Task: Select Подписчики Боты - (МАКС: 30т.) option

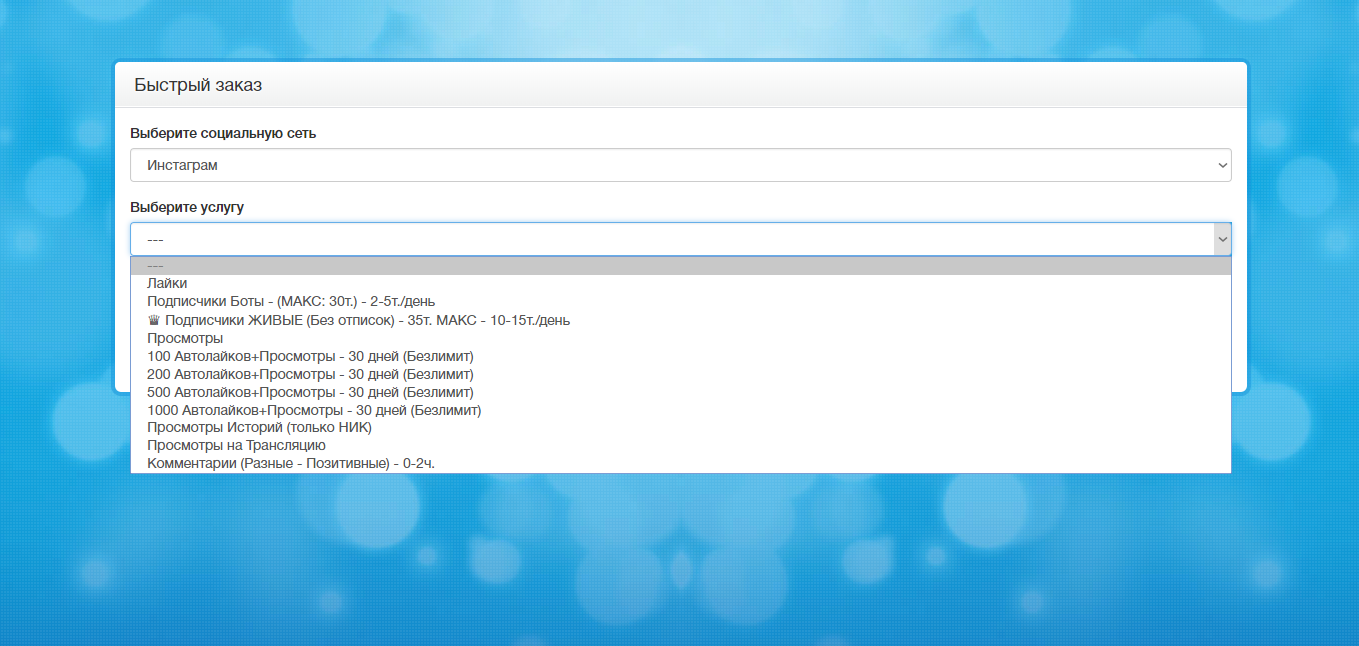Action: pyautogui.click(x=680, y=302)
